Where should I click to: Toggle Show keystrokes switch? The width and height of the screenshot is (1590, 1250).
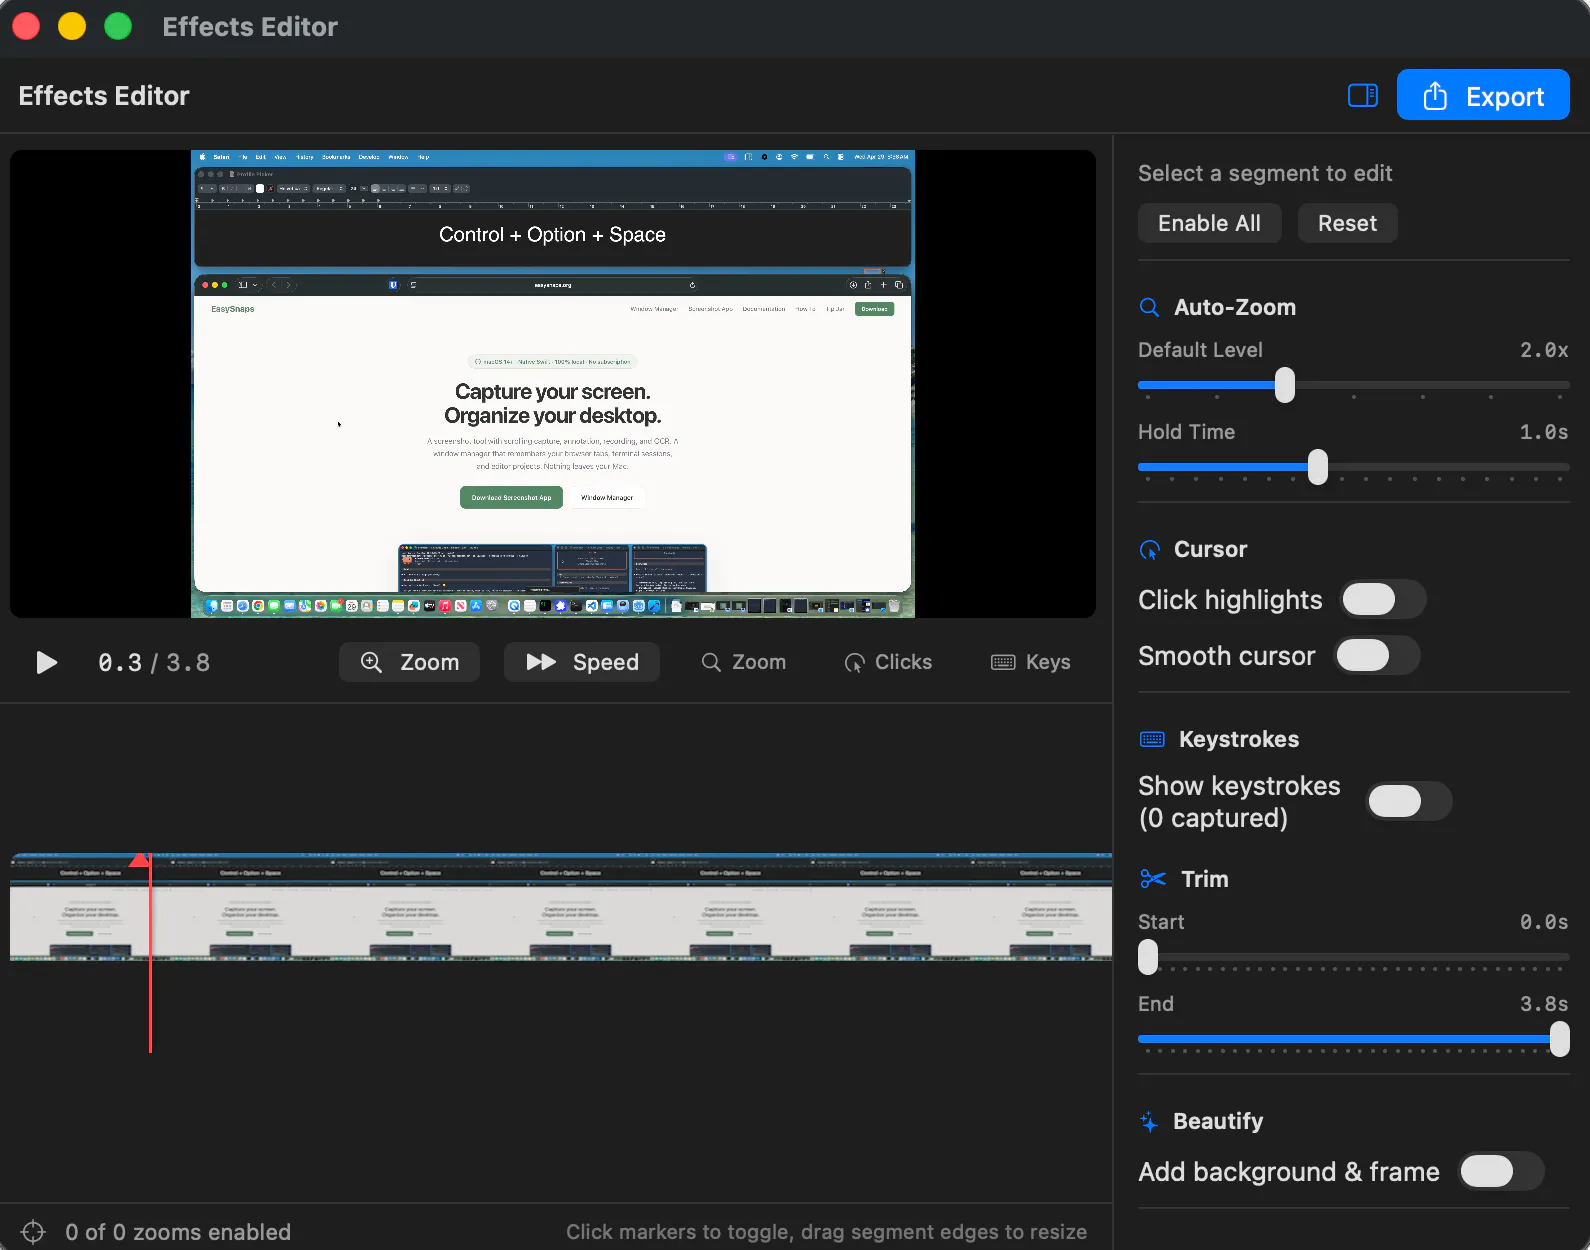click(1410, 801)
